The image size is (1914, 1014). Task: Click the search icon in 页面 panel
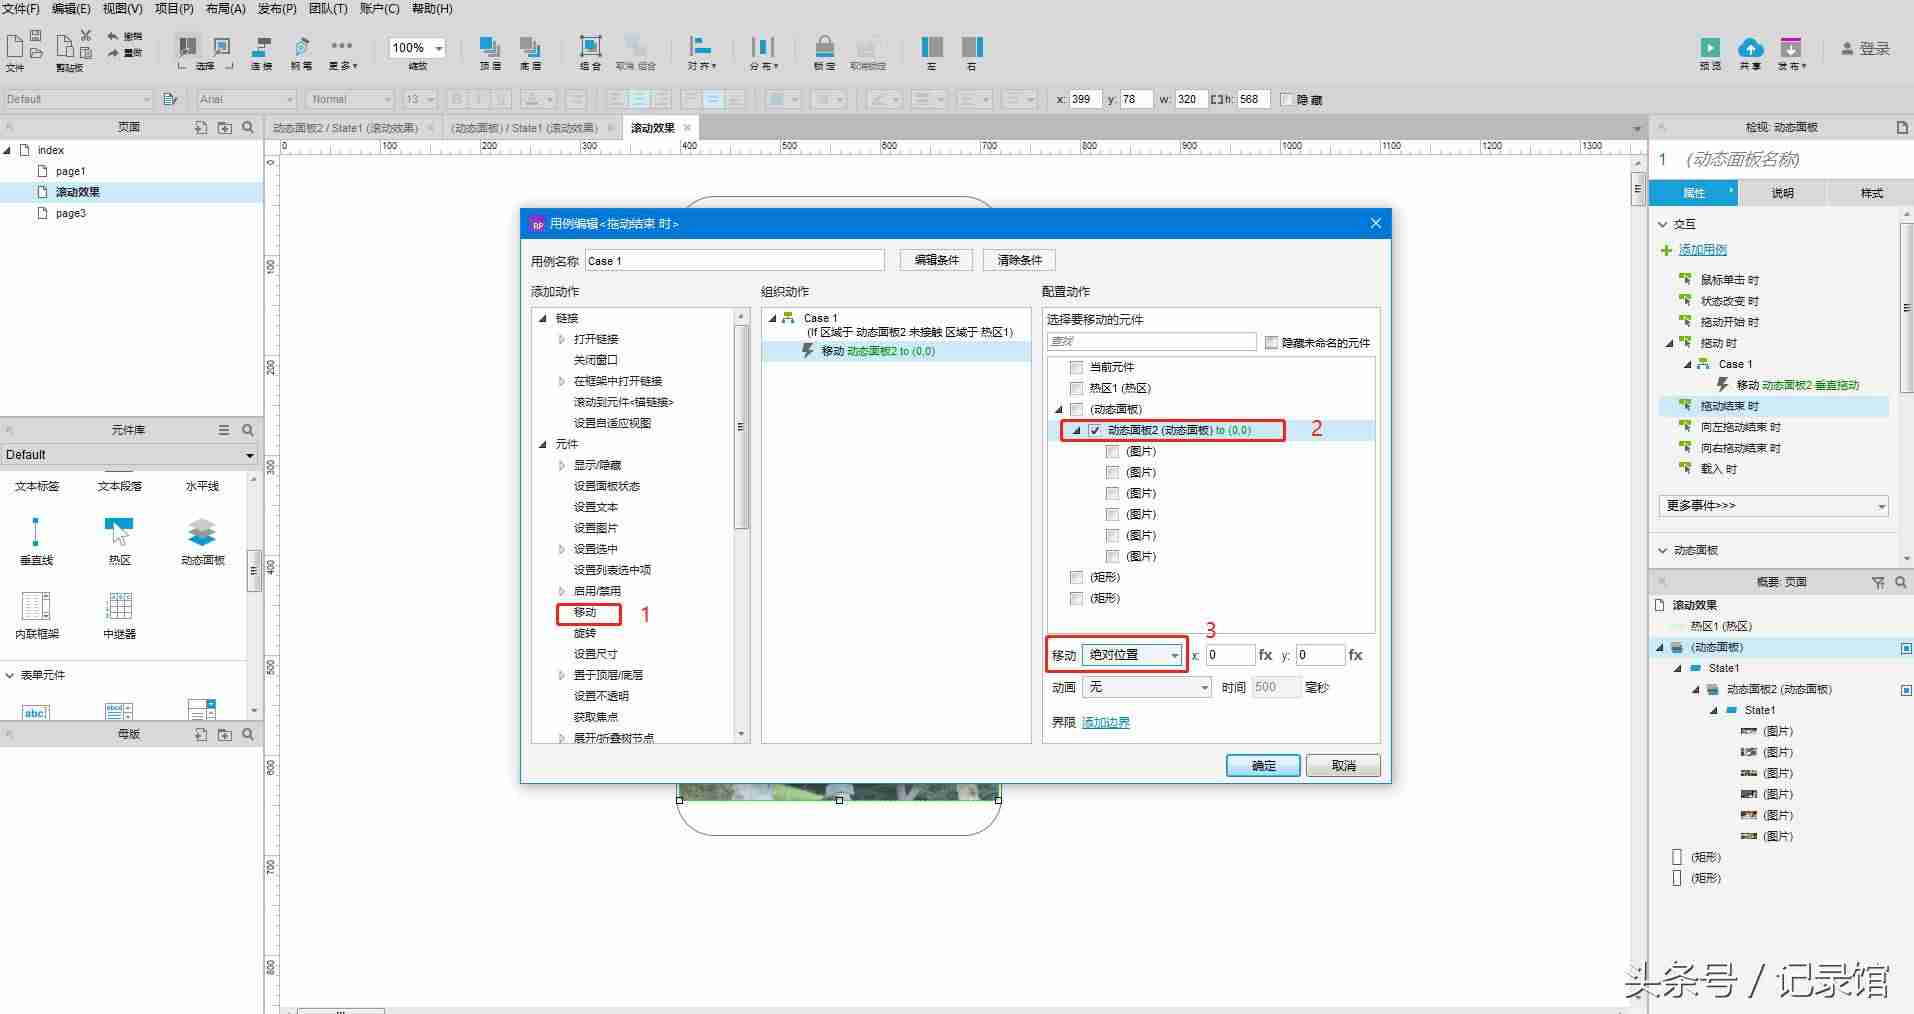248,127
